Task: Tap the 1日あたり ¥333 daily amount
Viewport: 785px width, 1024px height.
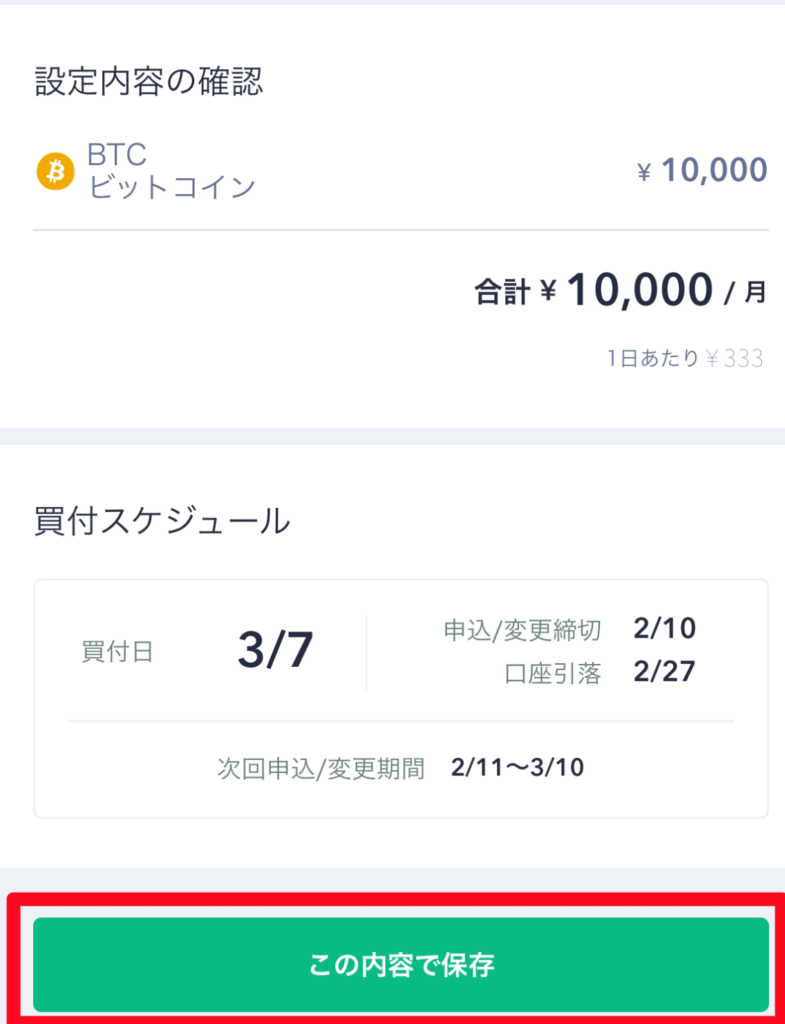Action: (x=684, y=359)
